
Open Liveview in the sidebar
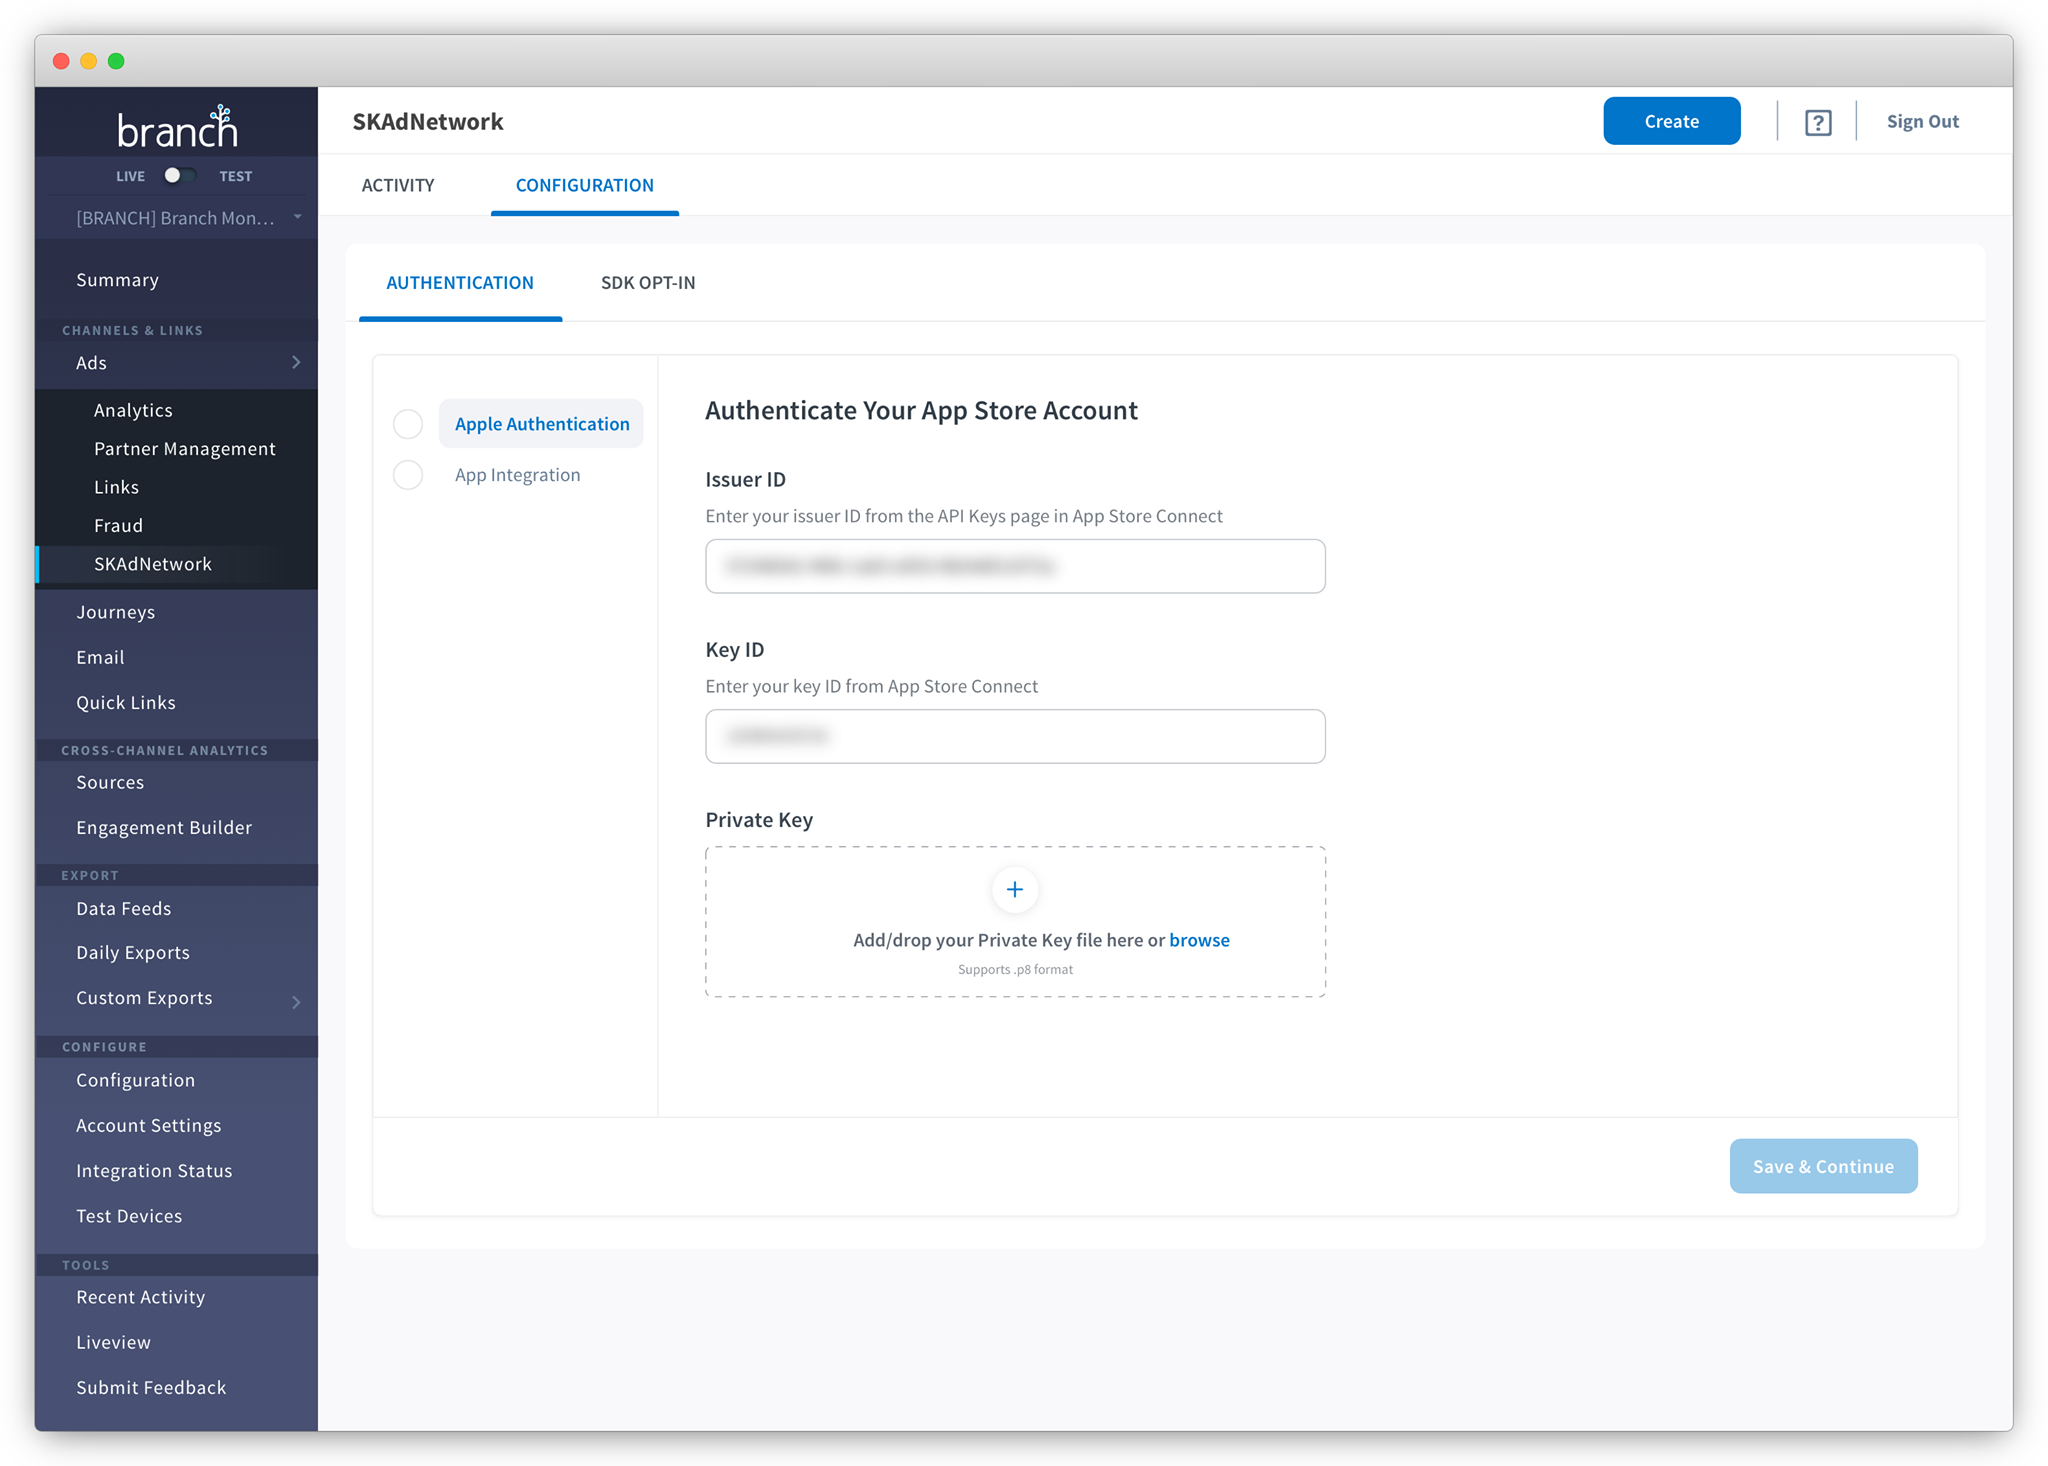(114, 1342)
